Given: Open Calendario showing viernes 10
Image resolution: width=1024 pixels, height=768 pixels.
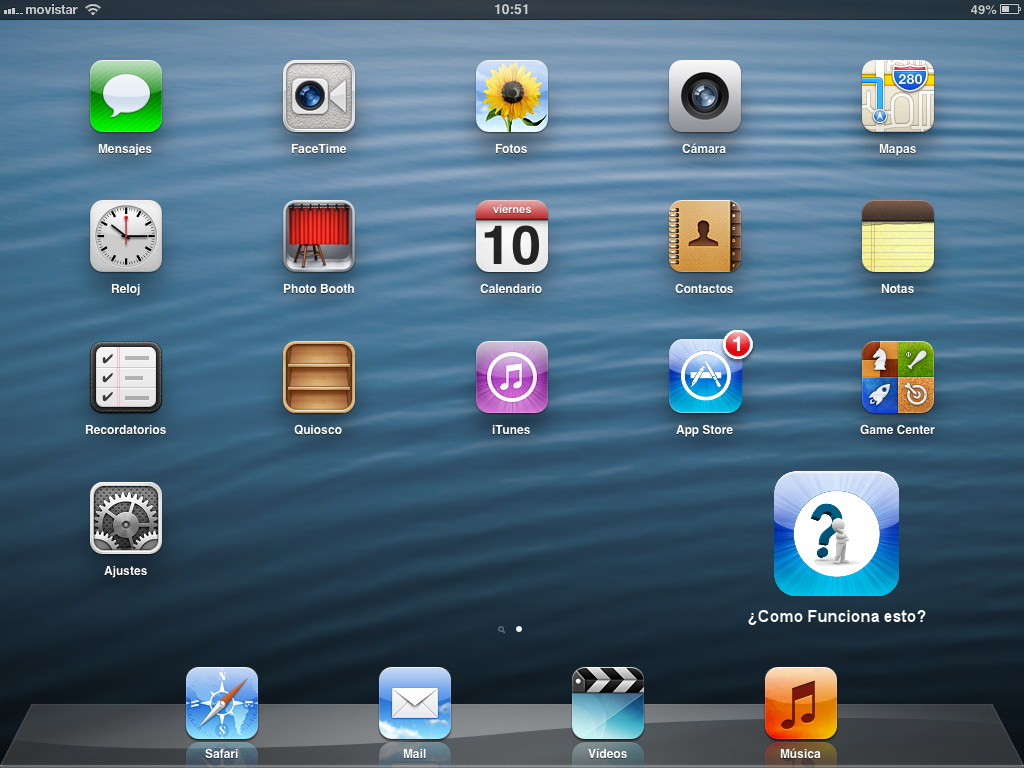Looking at the screenshot, I should pos(511,236).
